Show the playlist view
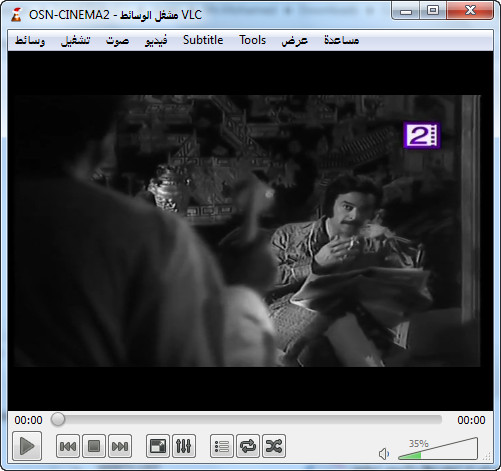Viewport: 501px width, 471px height. click(222, 446)
